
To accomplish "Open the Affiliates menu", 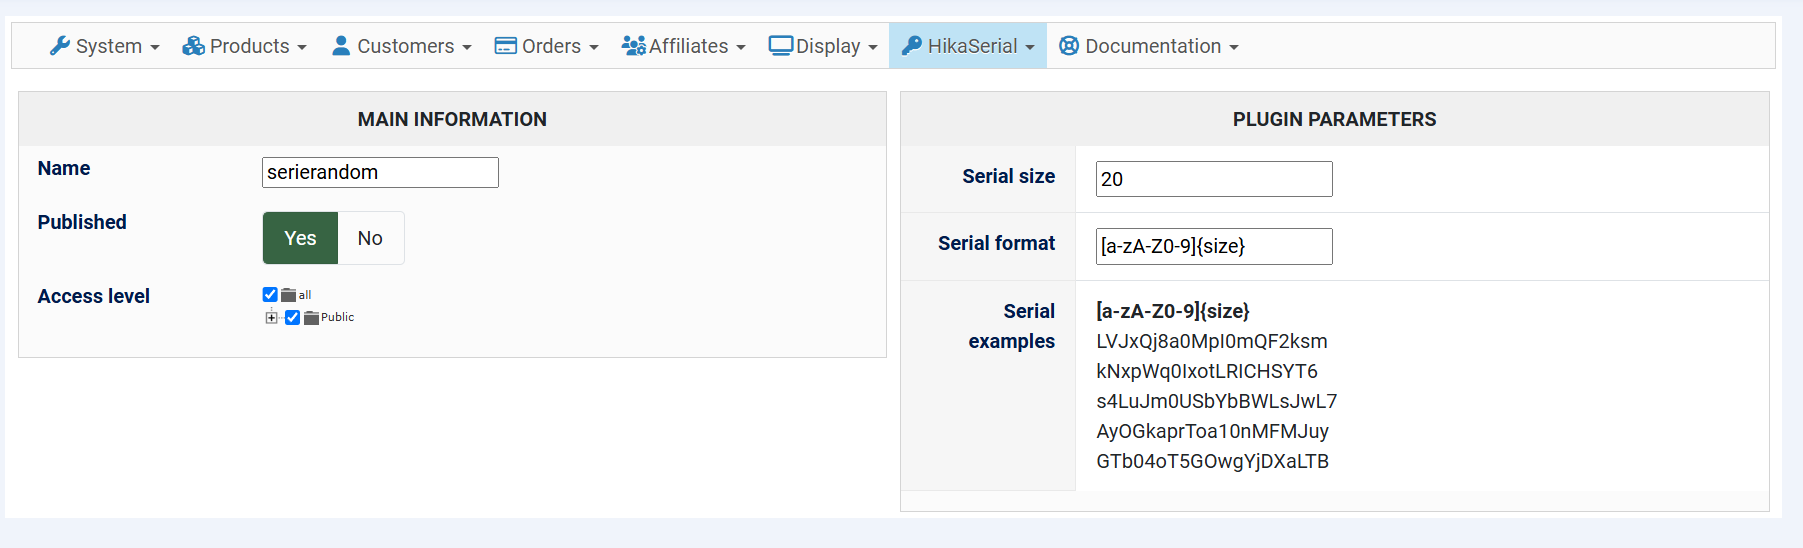I will coord(689,46).
